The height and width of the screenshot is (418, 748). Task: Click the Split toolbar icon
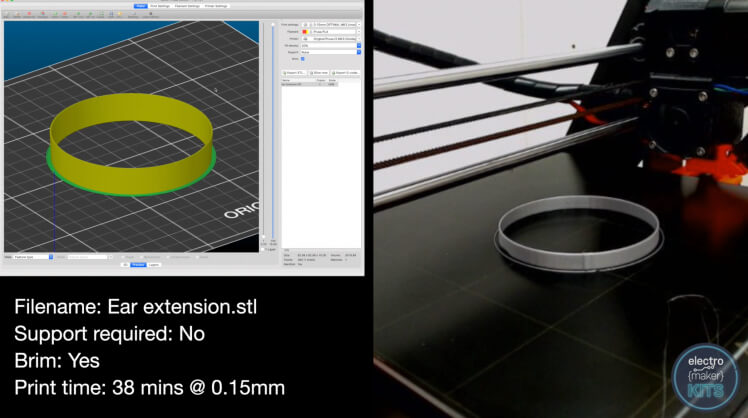pos(111,14)
